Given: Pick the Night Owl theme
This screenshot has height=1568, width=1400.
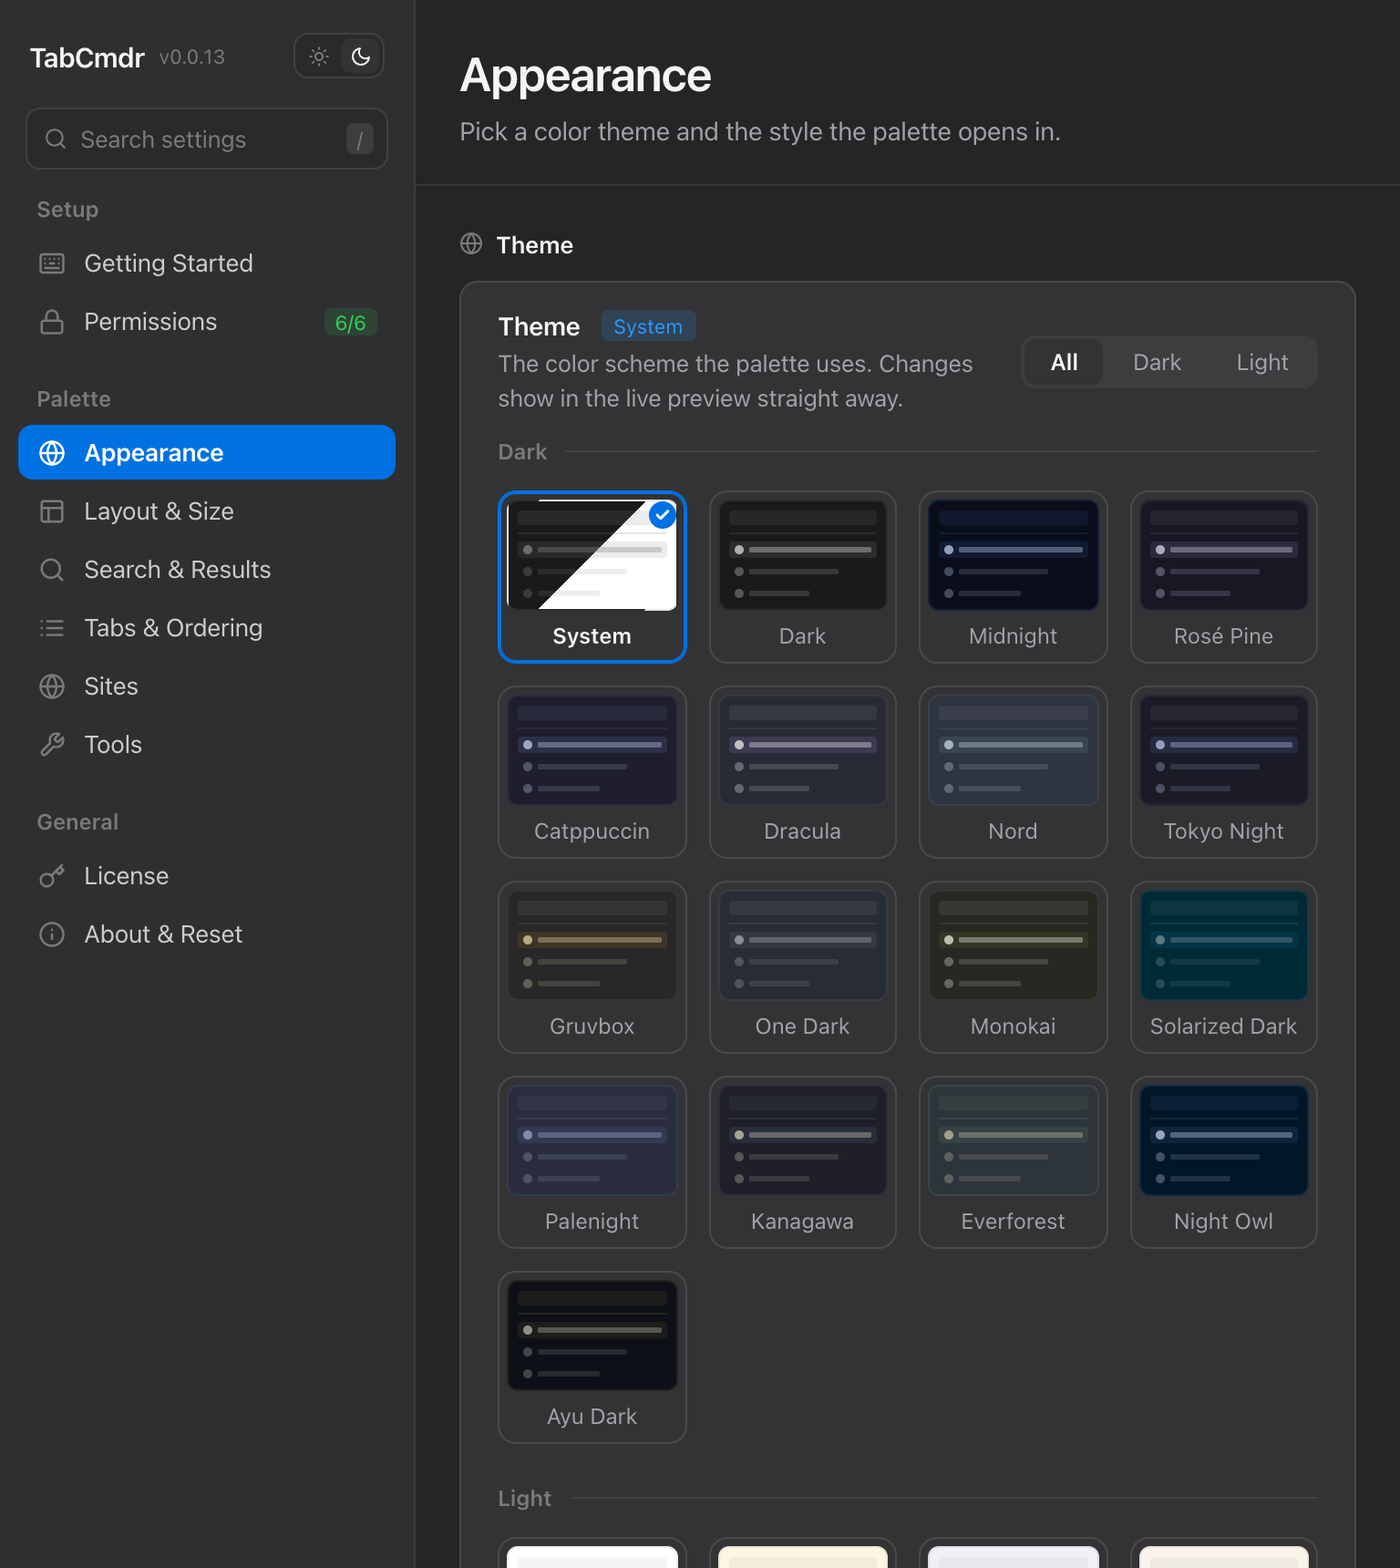Looking at the screenshot, I should coord(1224,1162).
